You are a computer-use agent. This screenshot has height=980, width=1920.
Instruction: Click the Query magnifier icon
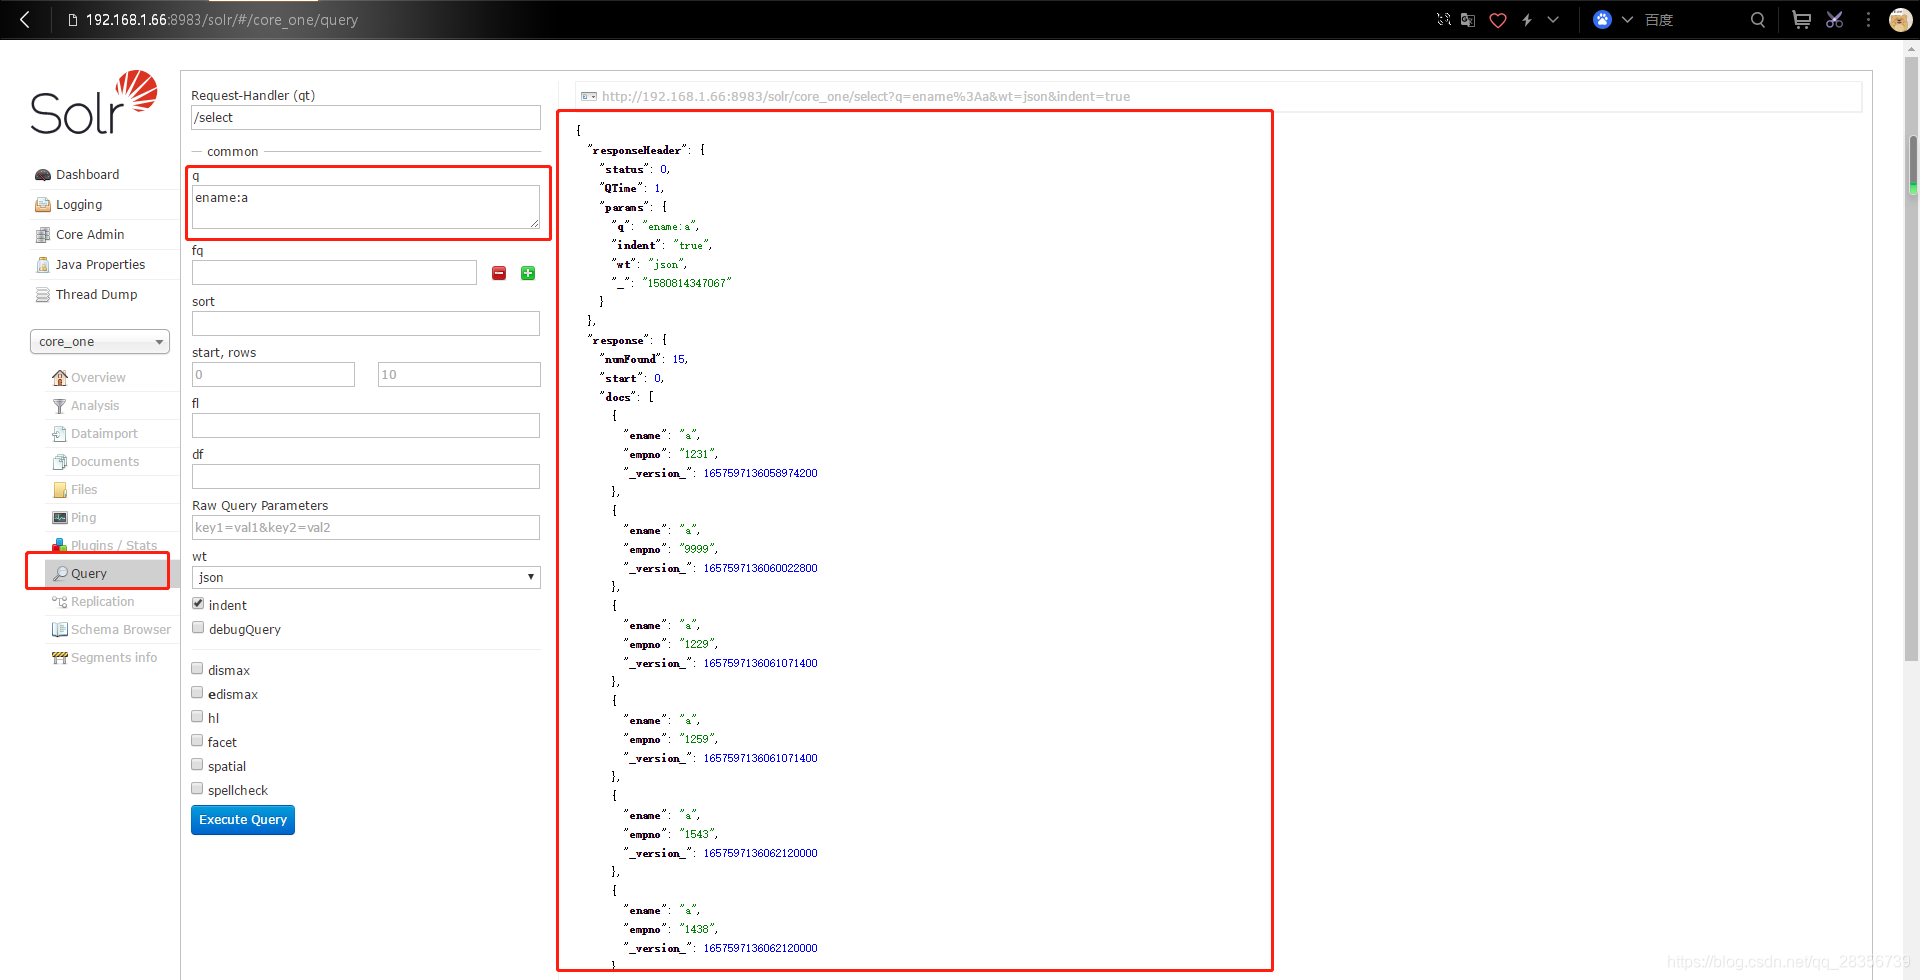pyautogui.click(x=60, y=574)
